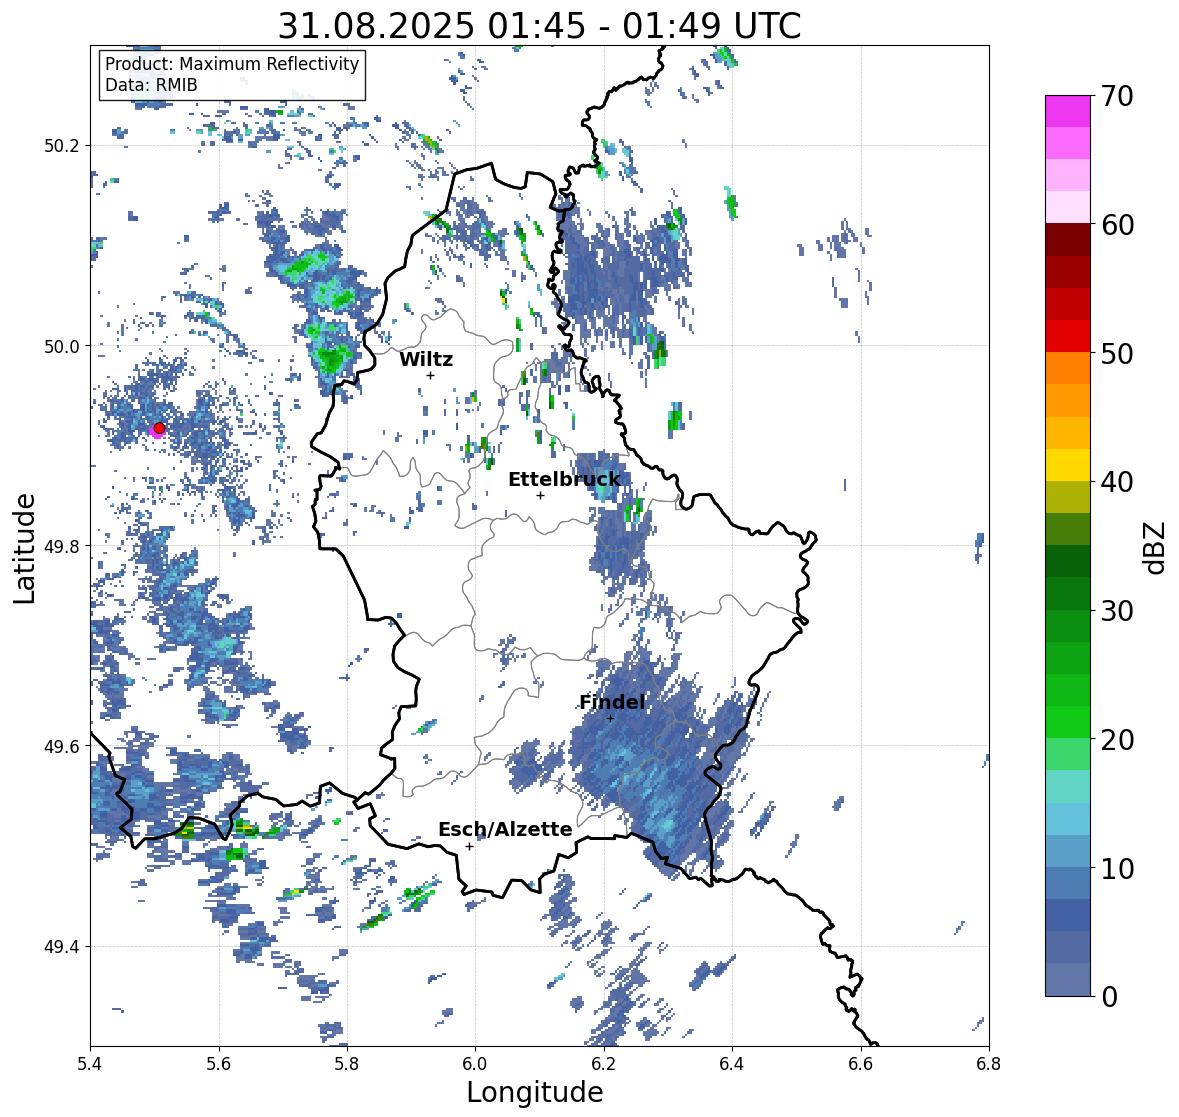Viewport: 1179px width, 1117px height.
Task: Click the 'Data: RMIB' text
Action: (x=151, y=85)
